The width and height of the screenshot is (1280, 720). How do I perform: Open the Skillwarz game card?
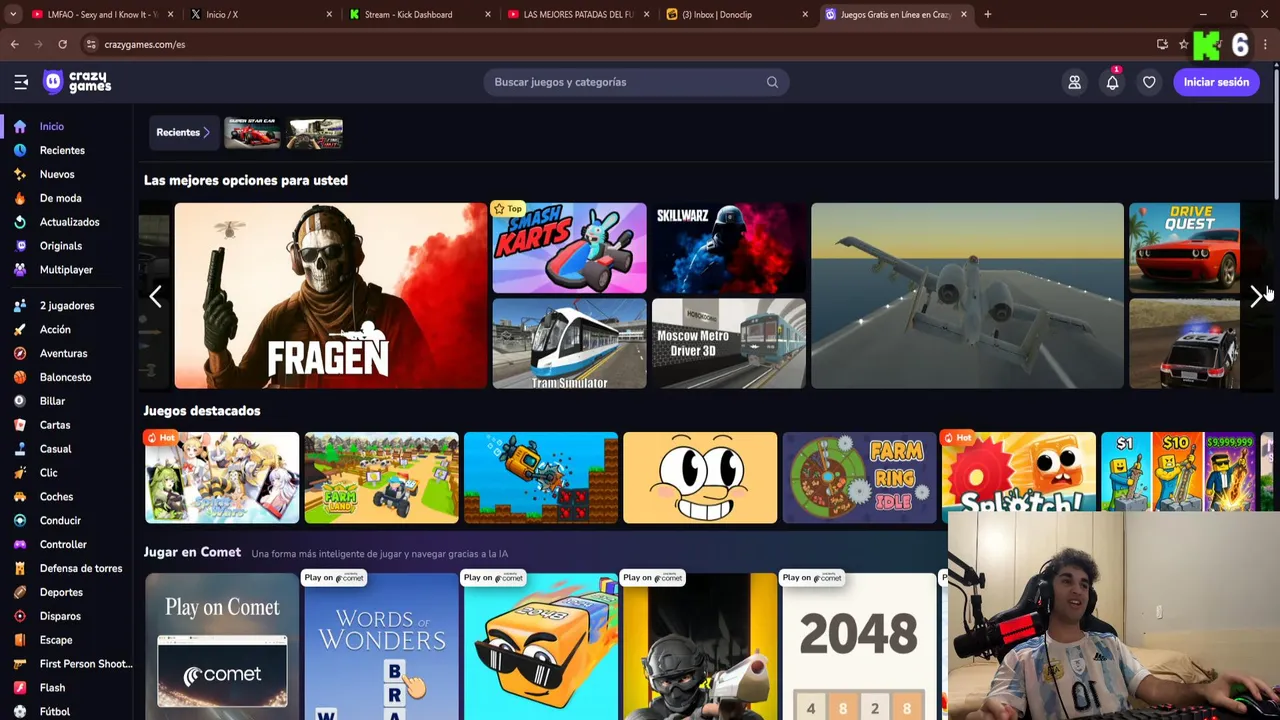728,248
